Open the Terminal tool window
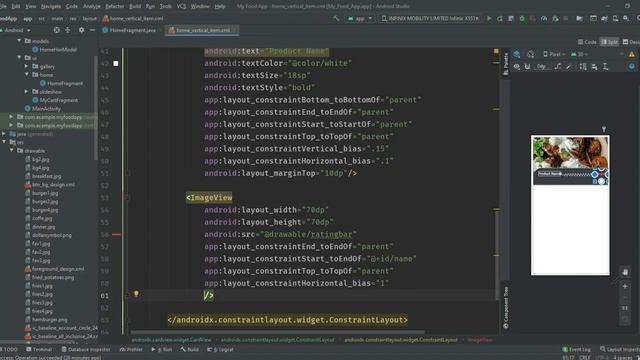The image size is (640, 360). 39,349
